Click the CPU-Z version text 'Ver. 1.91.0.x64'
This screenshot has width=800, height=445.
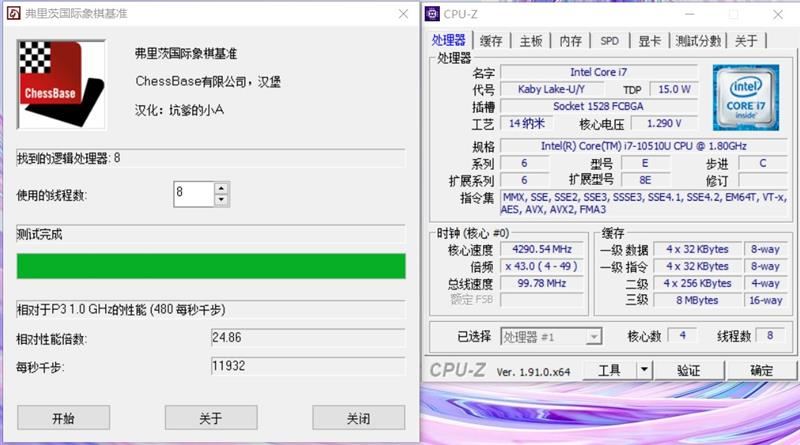pos(533,372)
